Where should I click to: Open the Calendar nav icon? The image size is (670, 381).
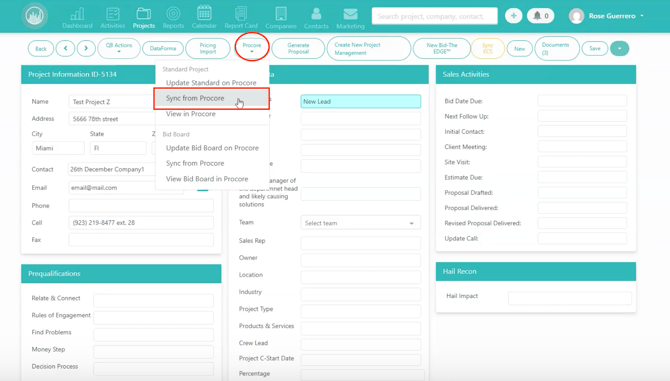coord(204,18)
